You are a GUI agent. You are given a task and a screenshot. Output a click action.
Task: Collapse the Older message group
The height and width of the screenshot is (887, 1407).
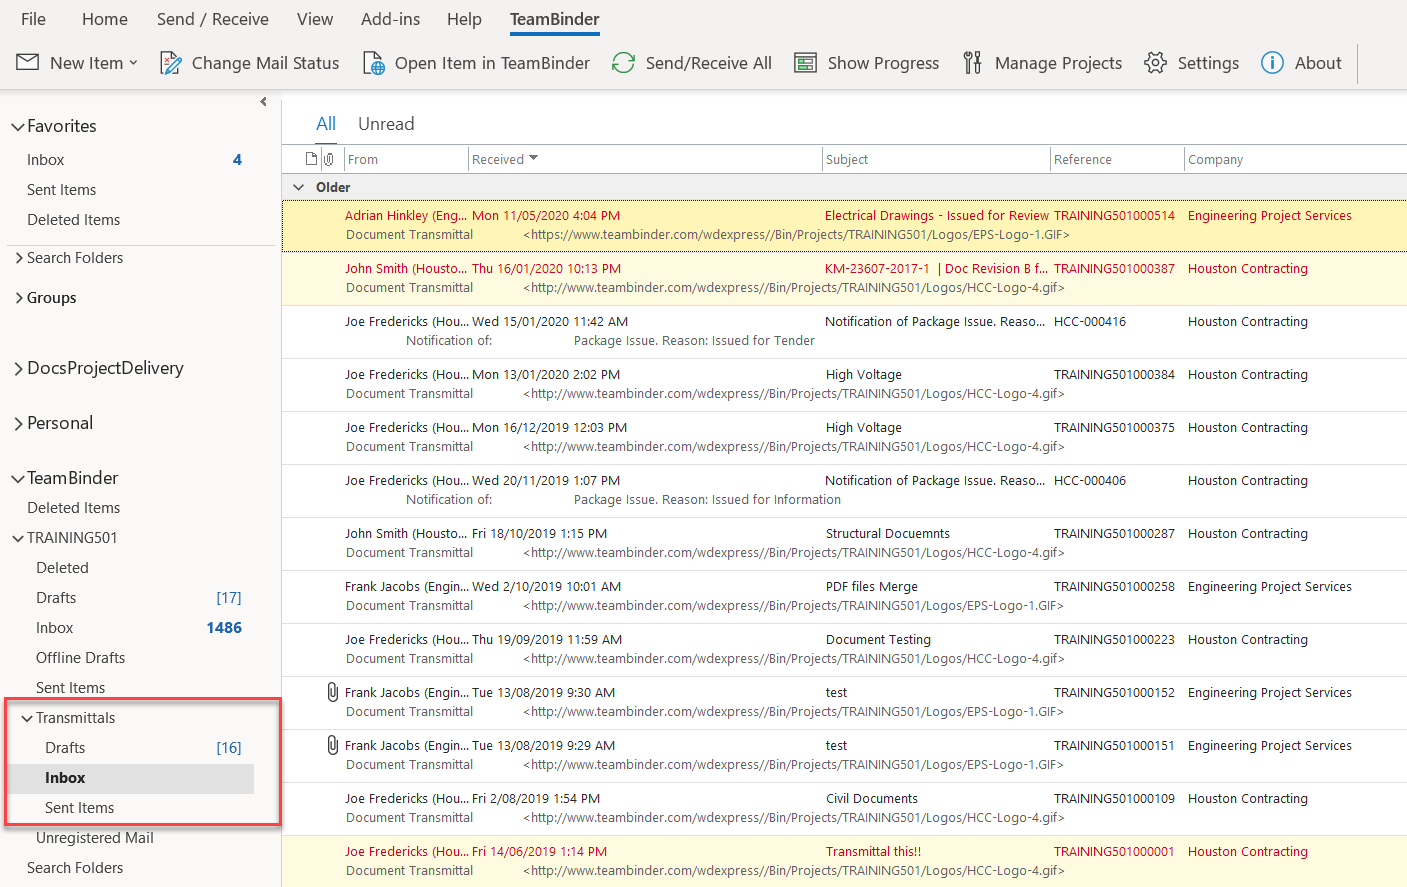click(298, 187)
